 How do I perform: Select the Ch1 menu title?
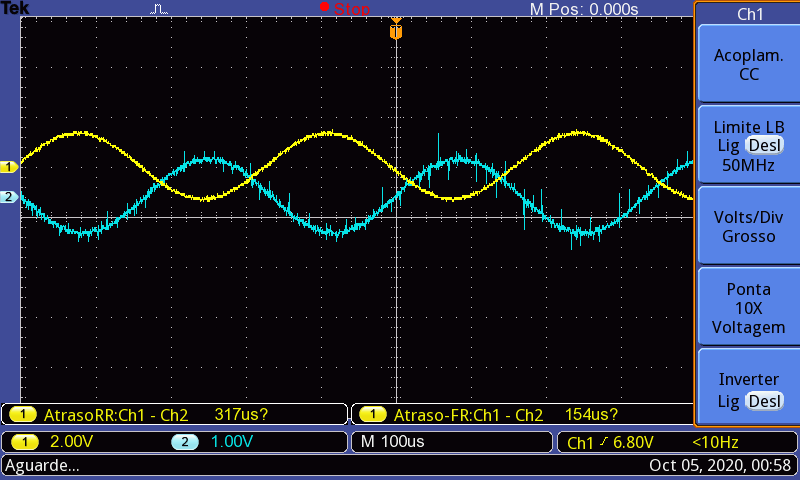[749, 14]
